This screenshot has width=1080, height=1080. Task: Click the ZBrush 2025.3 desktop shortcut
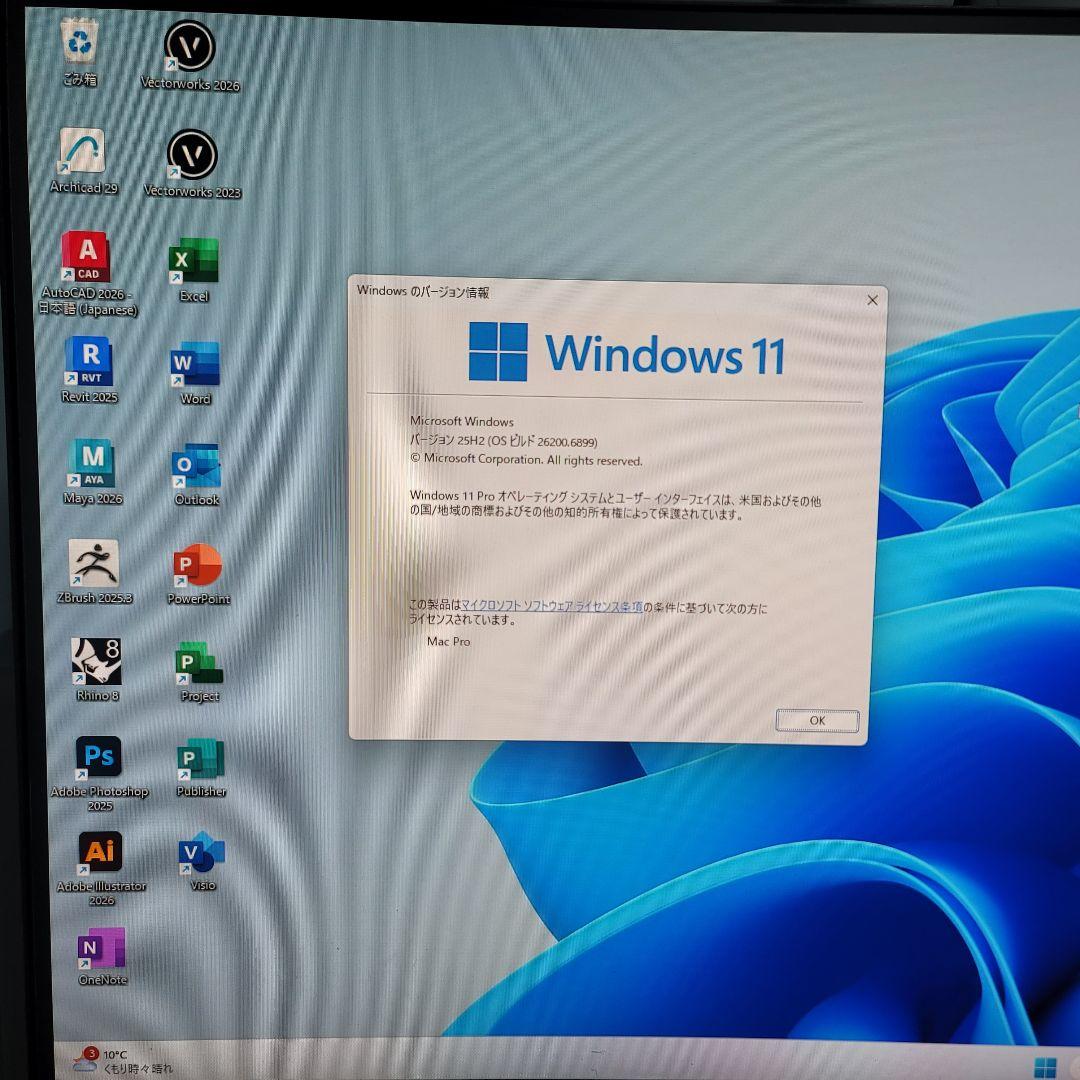pyautogui.click(x=94, y=564)
